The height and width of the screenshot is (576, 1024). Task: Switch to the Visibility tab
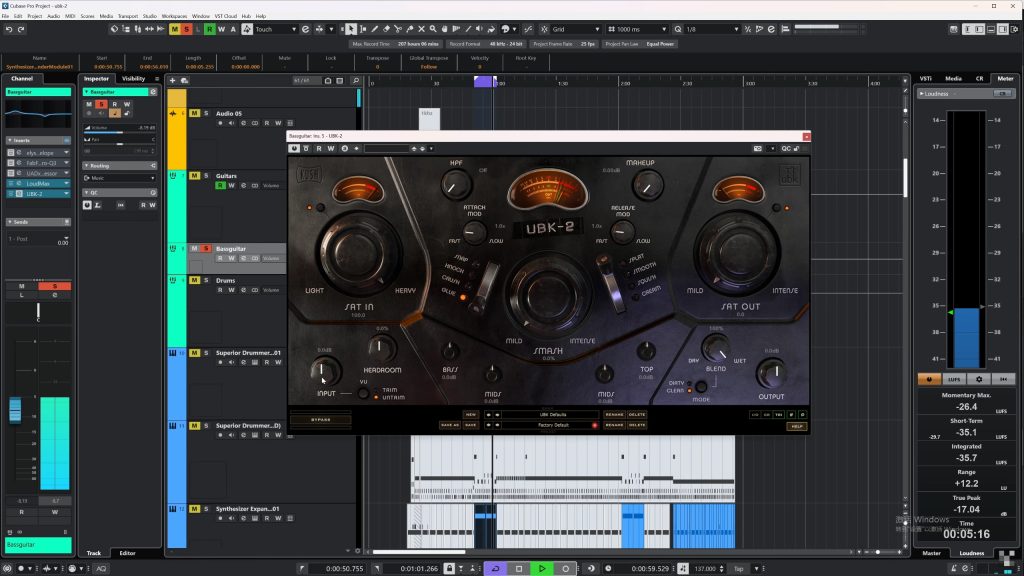click(x=133, y=79)
